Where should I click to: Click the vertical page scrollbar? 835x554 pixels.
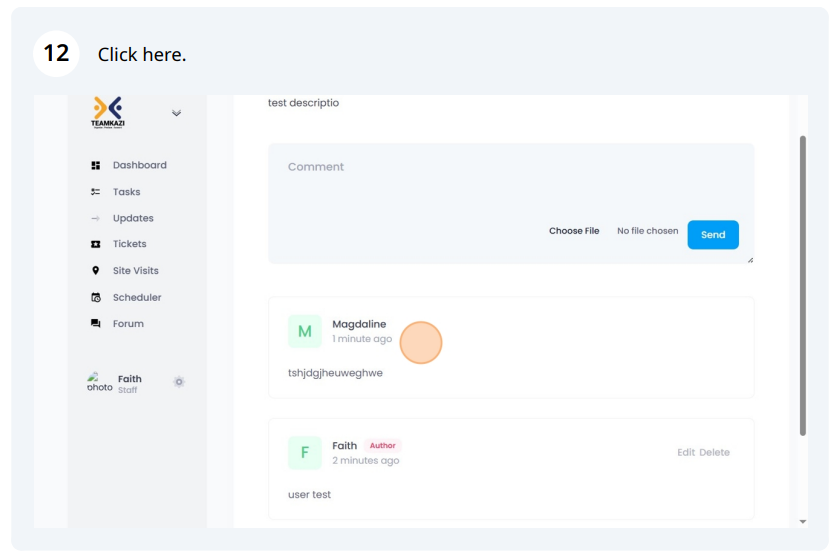click(802, 285)
